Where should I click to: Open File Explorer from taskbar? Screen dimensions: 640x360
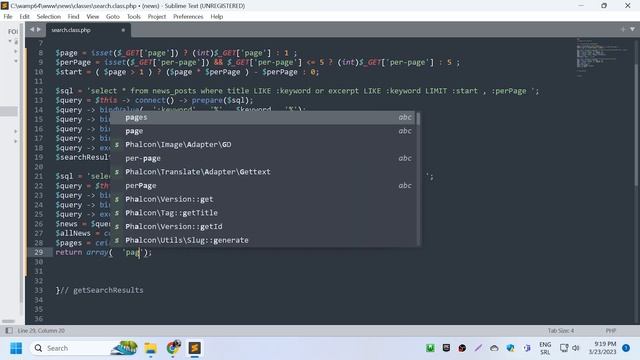(x=150, y=348)
